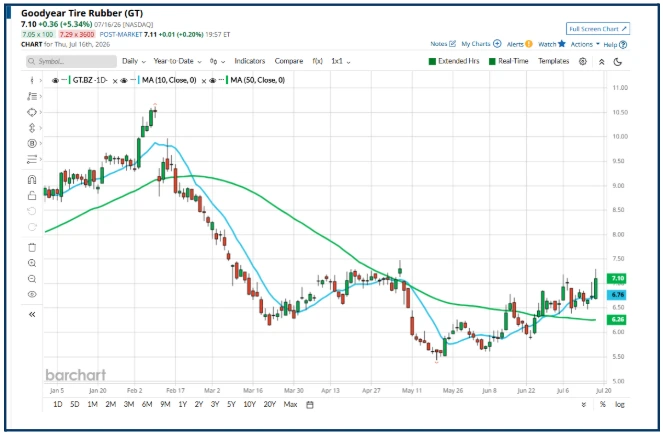
Task: Toggle Extended Hrs checkbox
Action: pos(432,61)
